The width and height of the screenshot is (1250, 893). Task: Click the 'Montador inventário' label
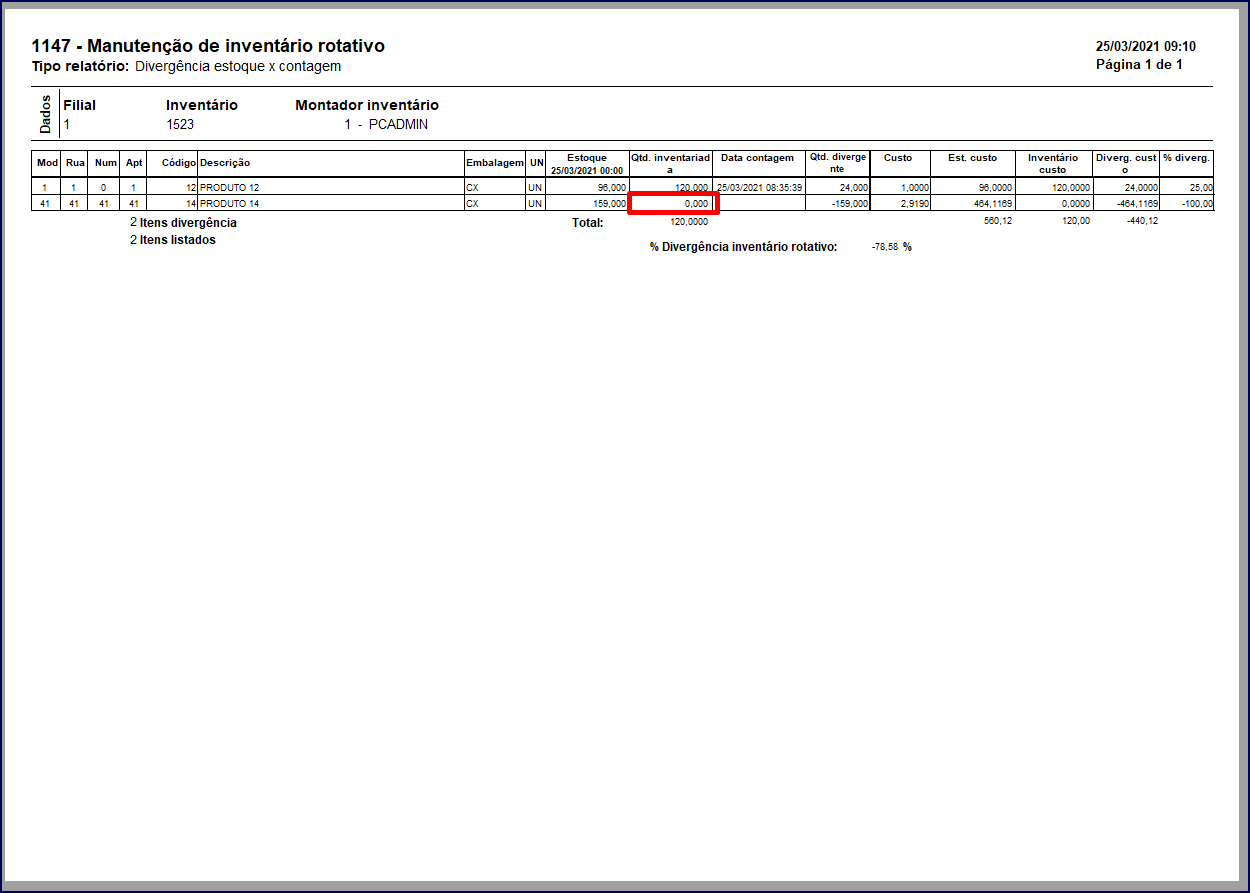click(x=367, y=105)
